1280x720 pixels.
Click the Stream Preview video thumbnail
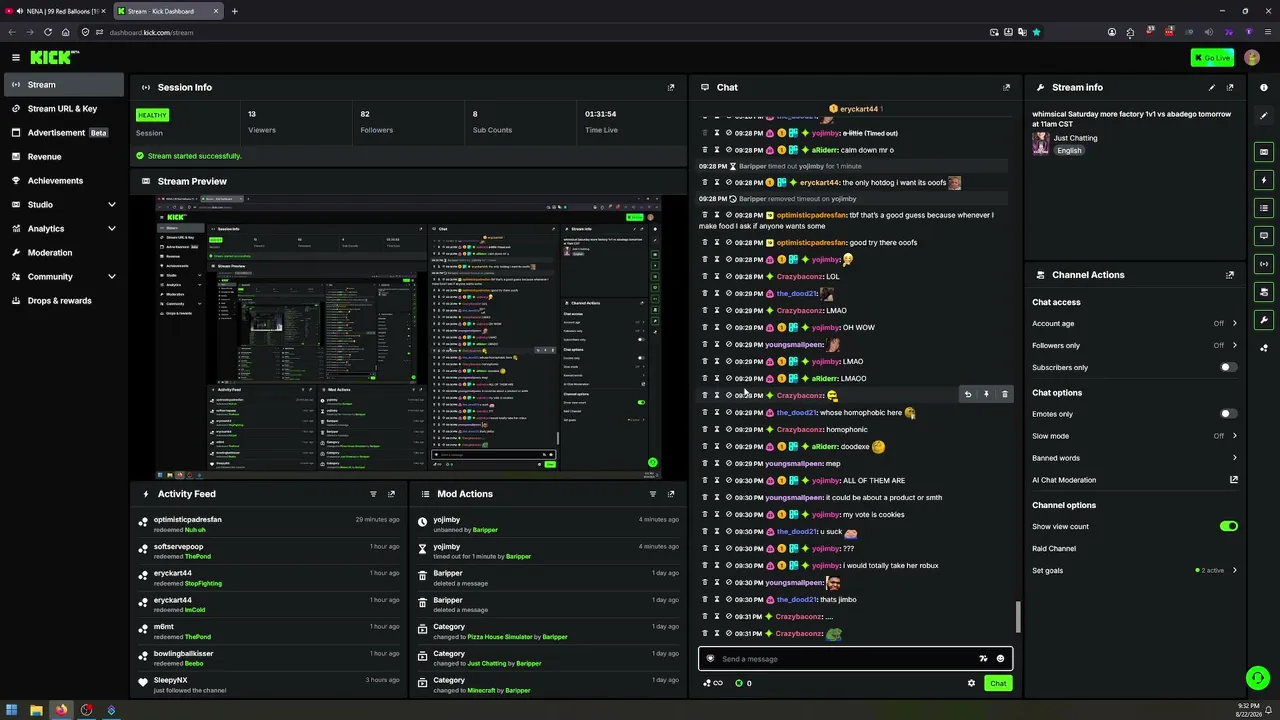tap(408, 336)
